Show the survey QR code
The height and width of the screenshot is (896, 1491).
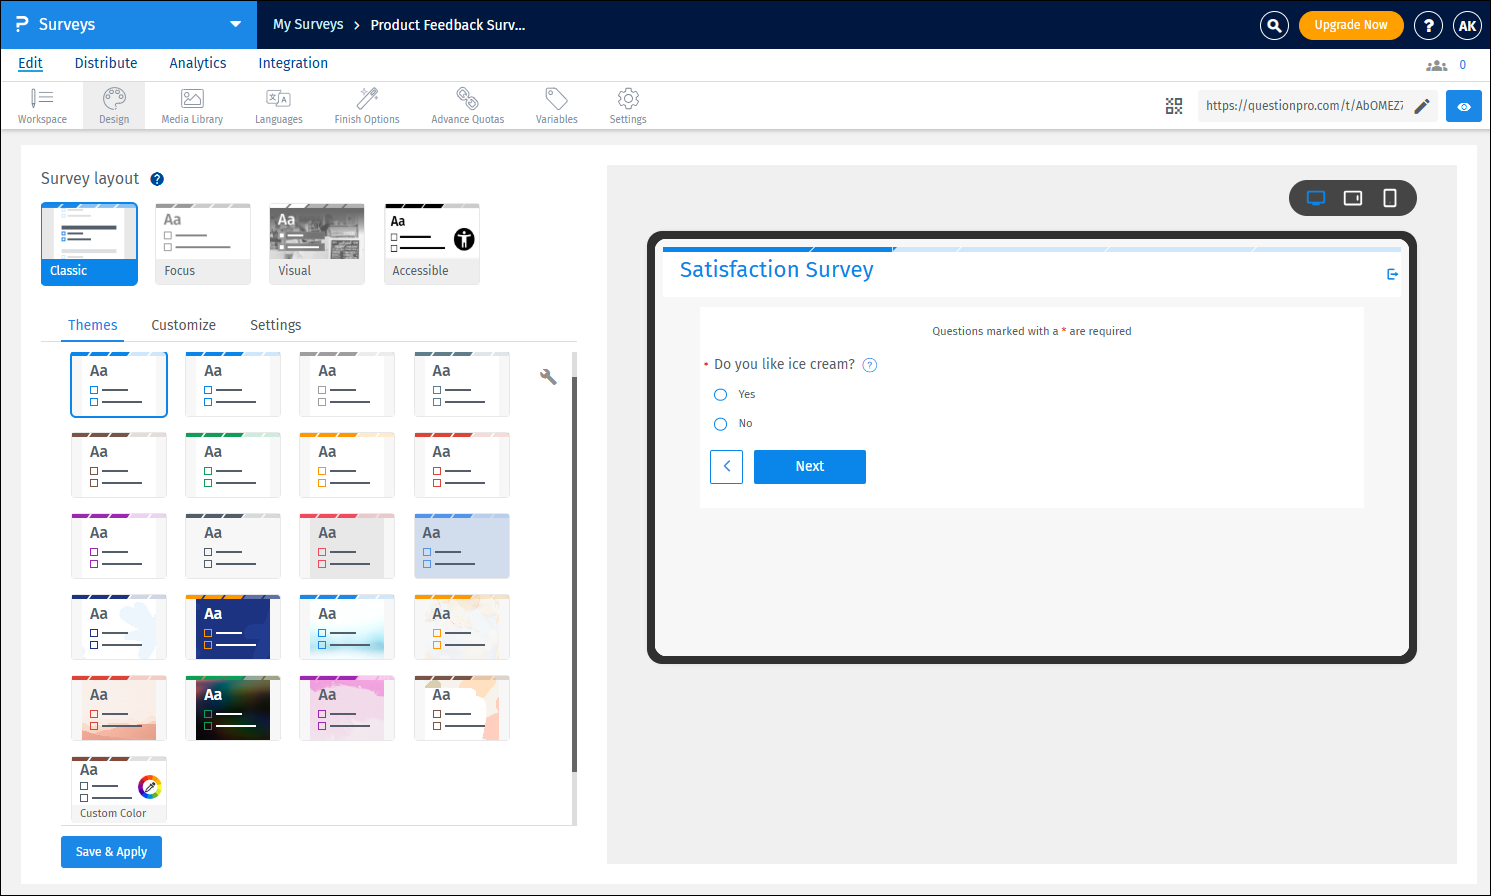(x=1174, y=105)
